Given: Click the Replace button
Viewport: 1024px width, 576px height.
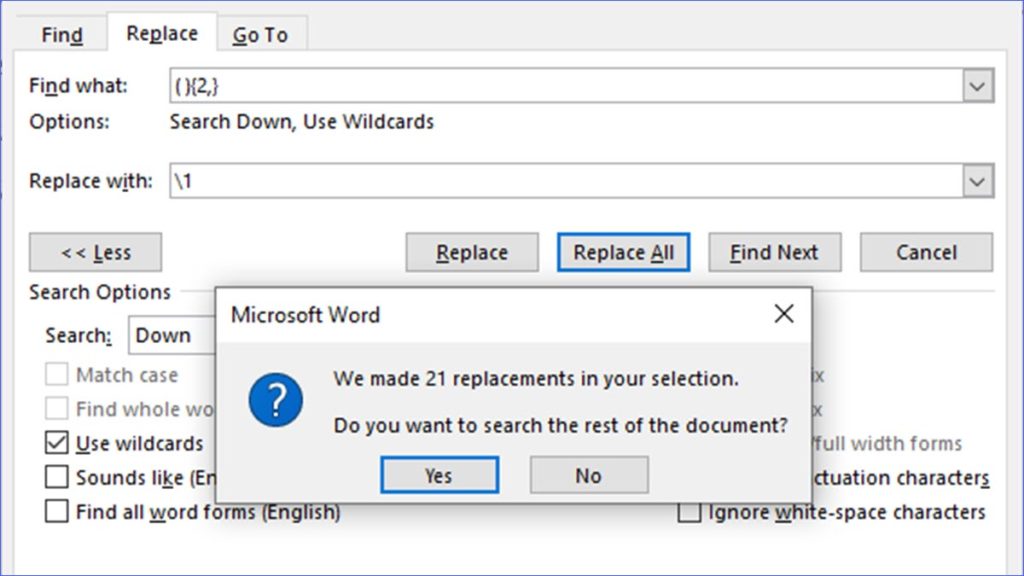Looking at the screenshot, I should tap(472, 253).
